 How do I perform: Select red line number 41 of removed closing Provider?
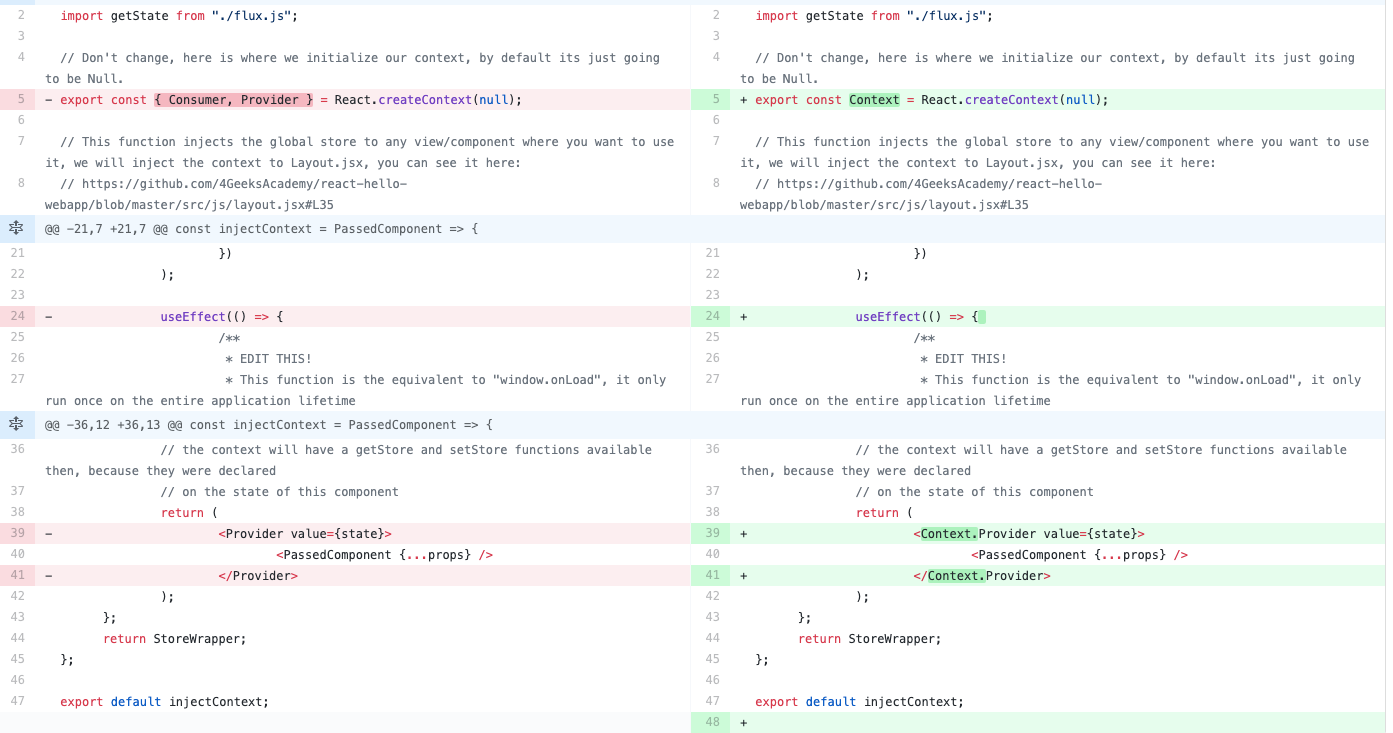tap(18, 576)
